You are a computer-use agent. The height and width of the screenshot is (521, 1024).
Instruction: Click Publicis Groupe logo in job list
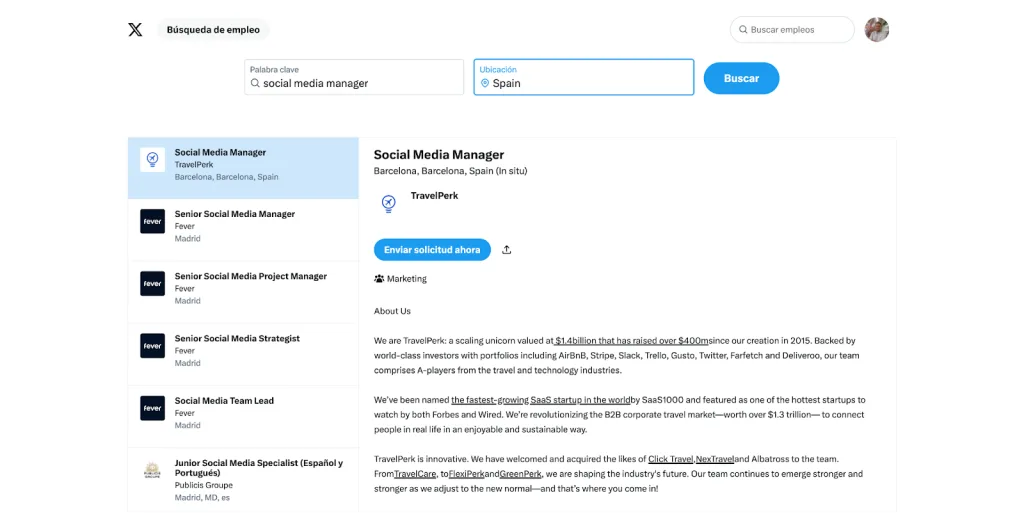[x=152, y=470]
